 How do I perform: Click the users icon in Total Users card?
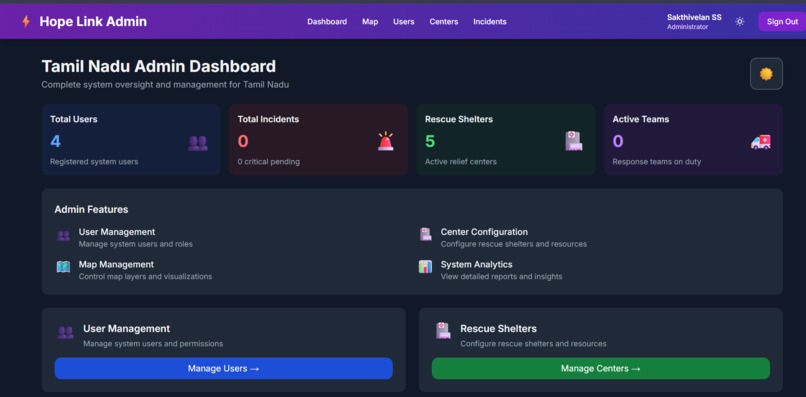pos(198,143)
